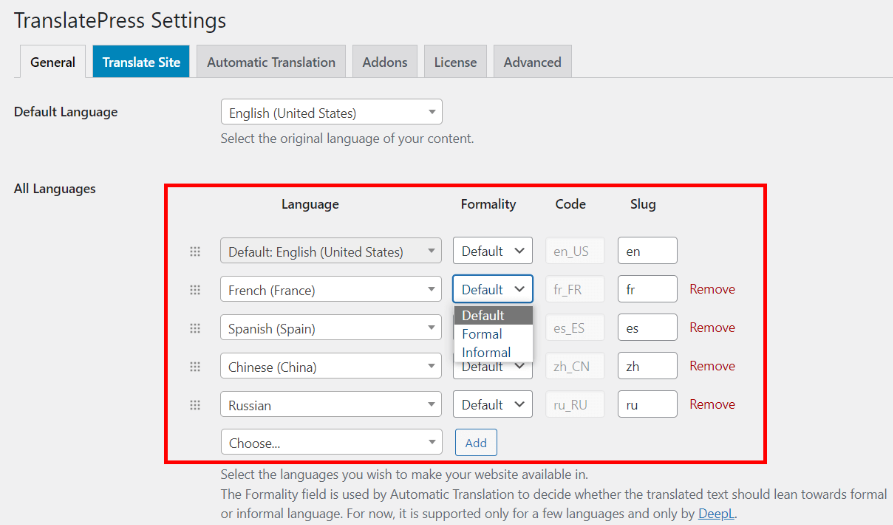The height and width of the screenshot is (525, 893).
Task: Open Formality dropdown for English row
Action: 493,251
